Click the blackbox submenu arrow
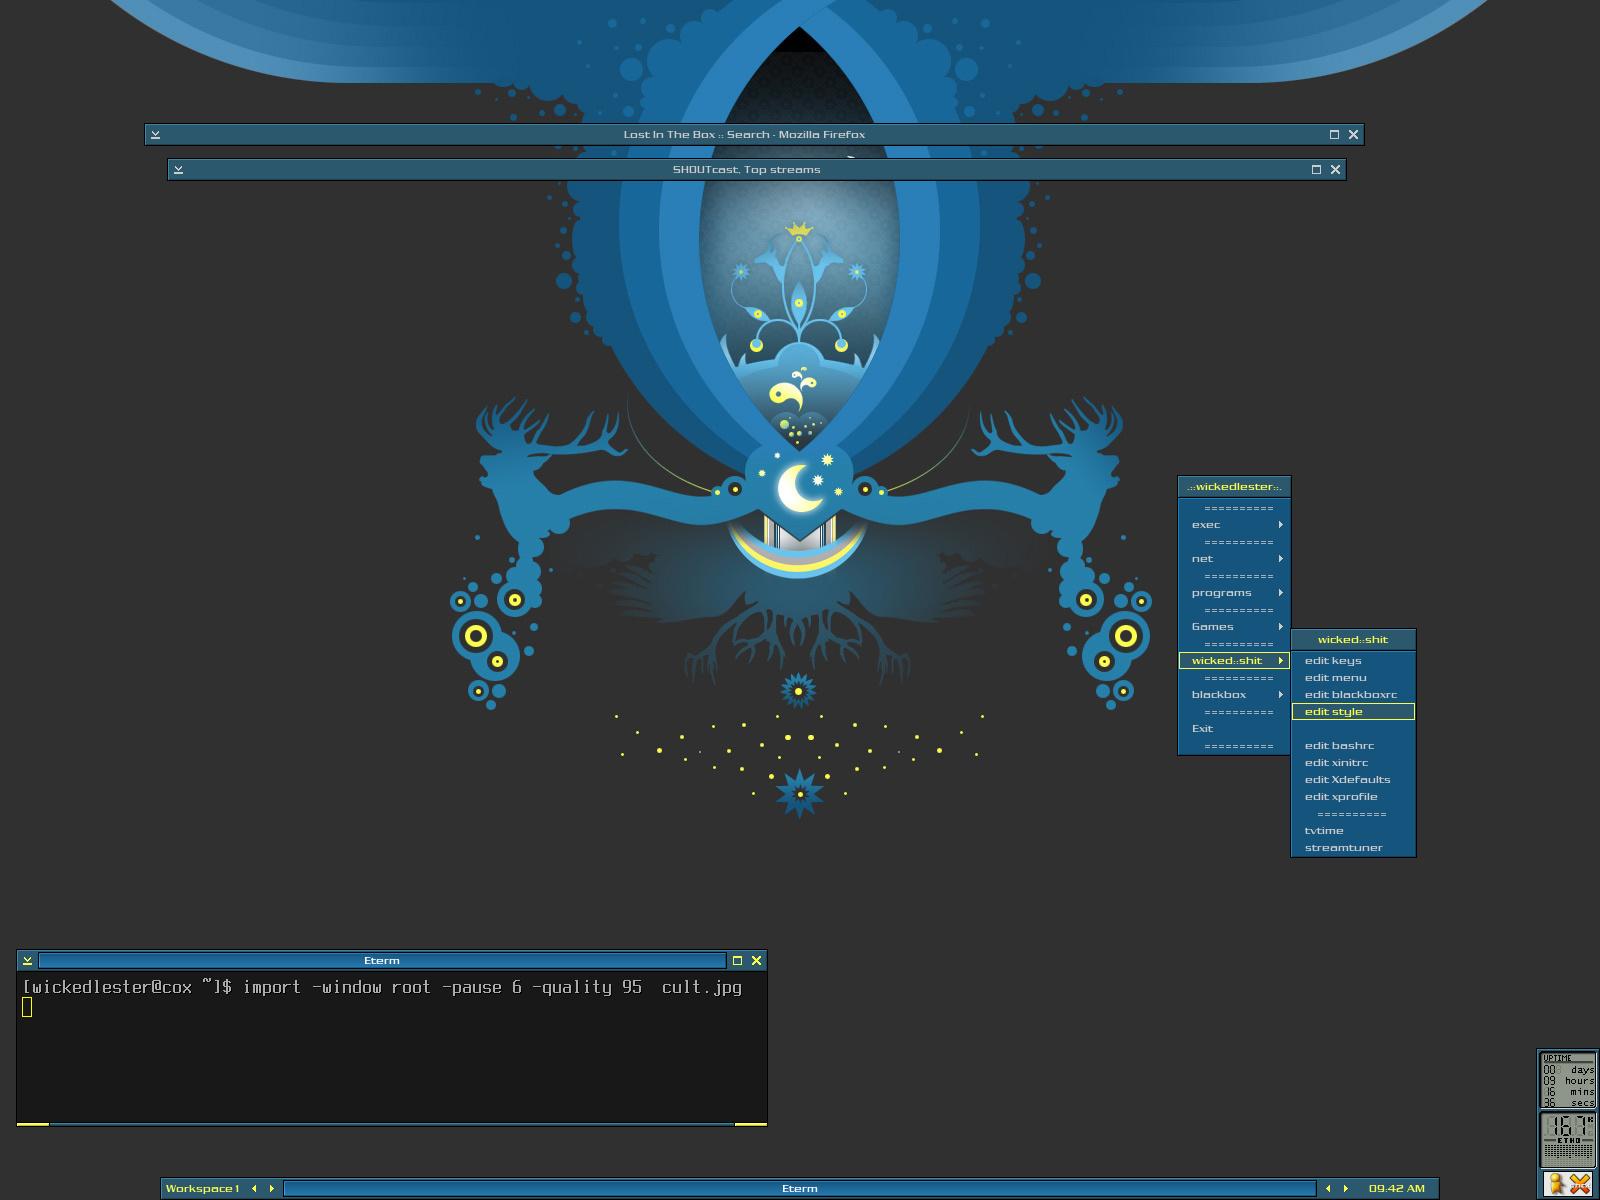This screenshot has width=1600, height=1200. [x=1280, y=695]
